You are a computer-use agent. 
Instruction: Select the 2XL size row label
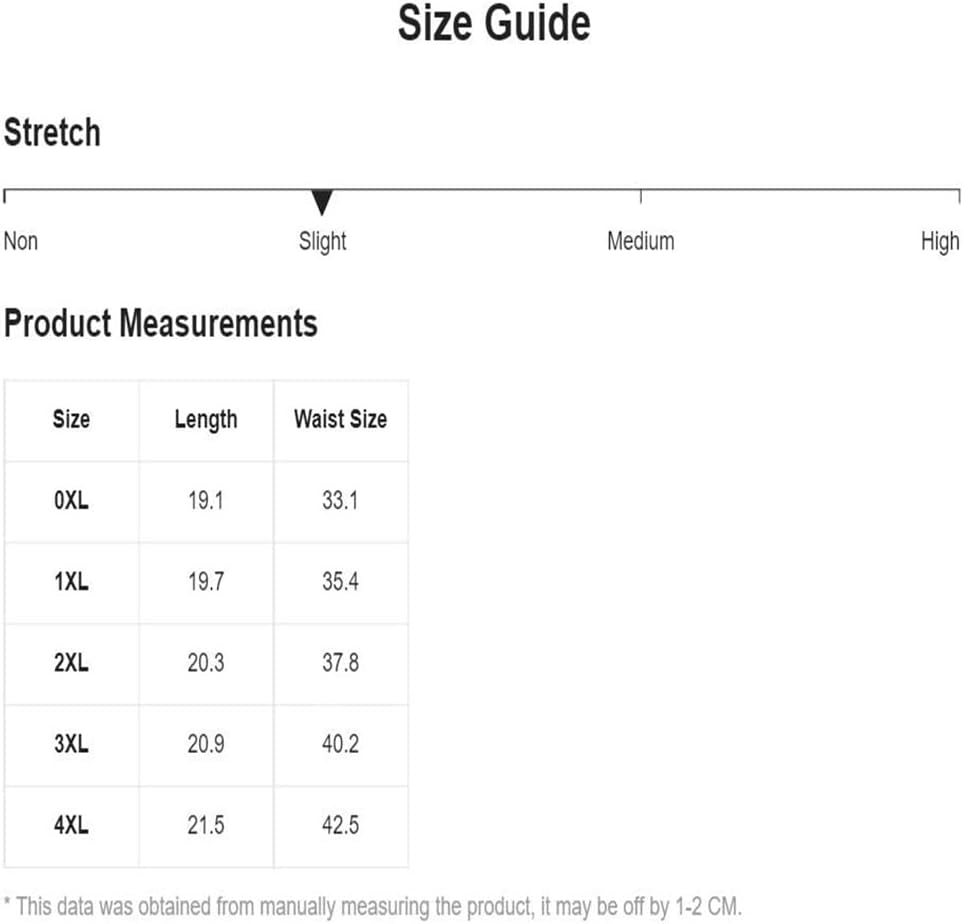tap(71, 663)
